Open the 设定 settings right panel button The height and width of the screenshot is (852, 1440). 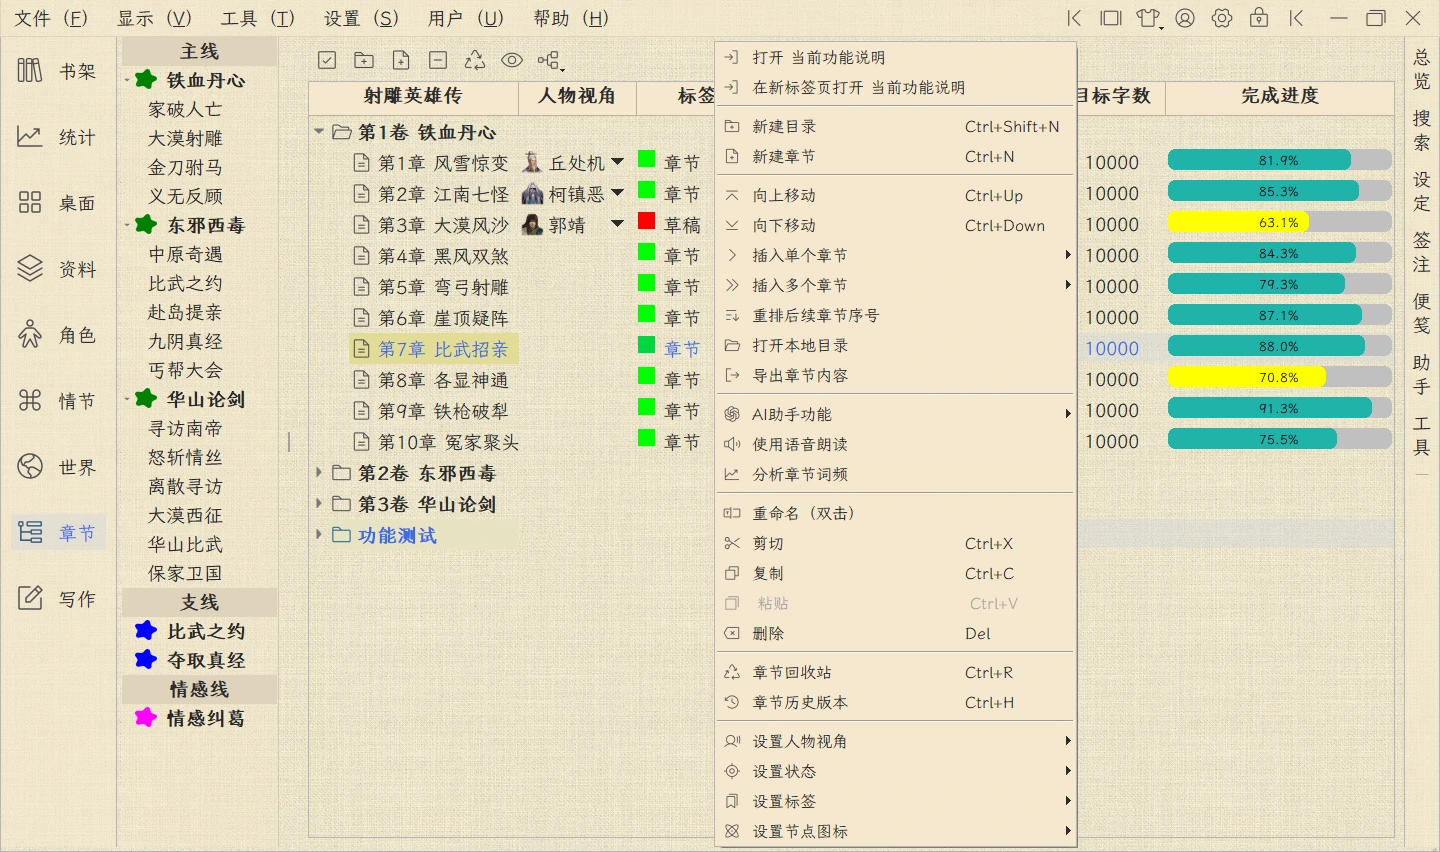point(1421,191)
